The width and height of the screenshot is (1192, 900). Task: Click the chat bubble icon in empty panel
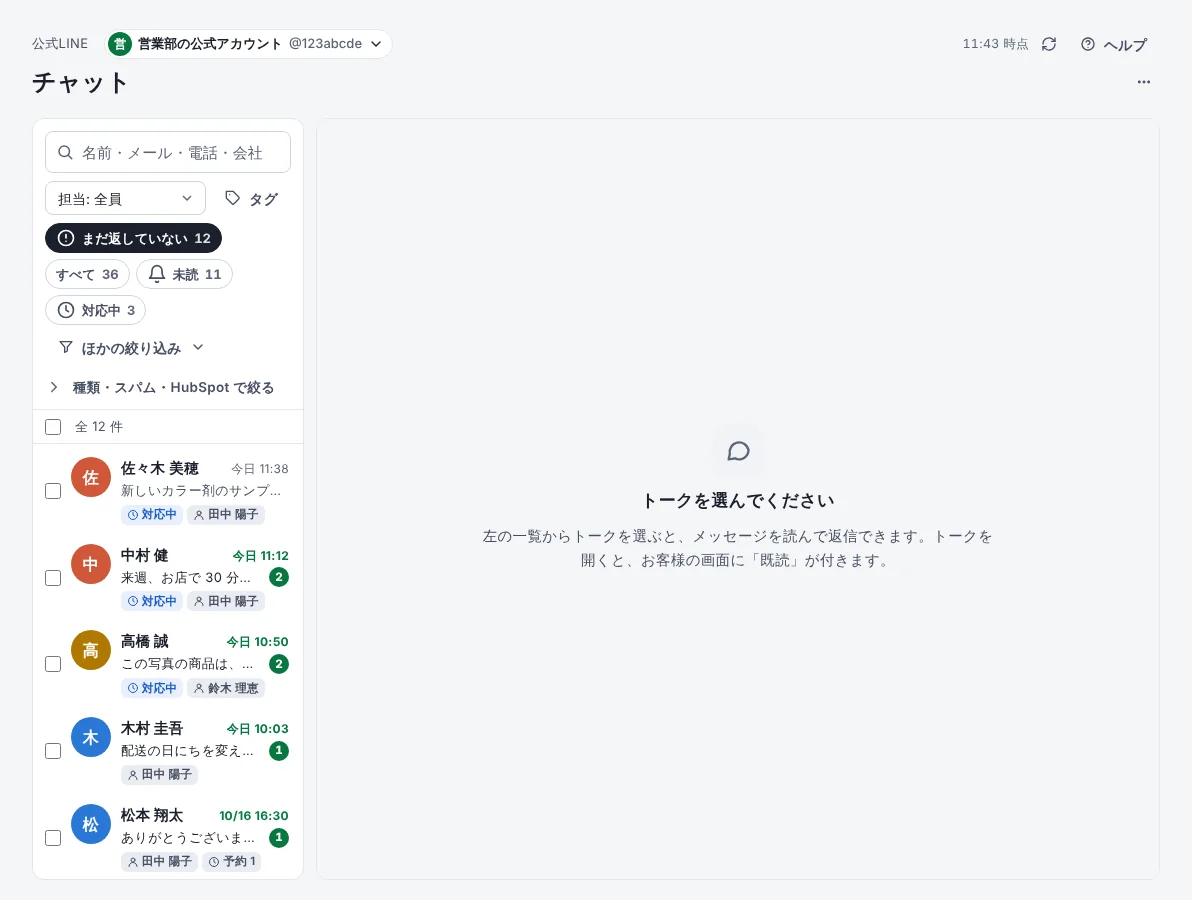point(738,452)
